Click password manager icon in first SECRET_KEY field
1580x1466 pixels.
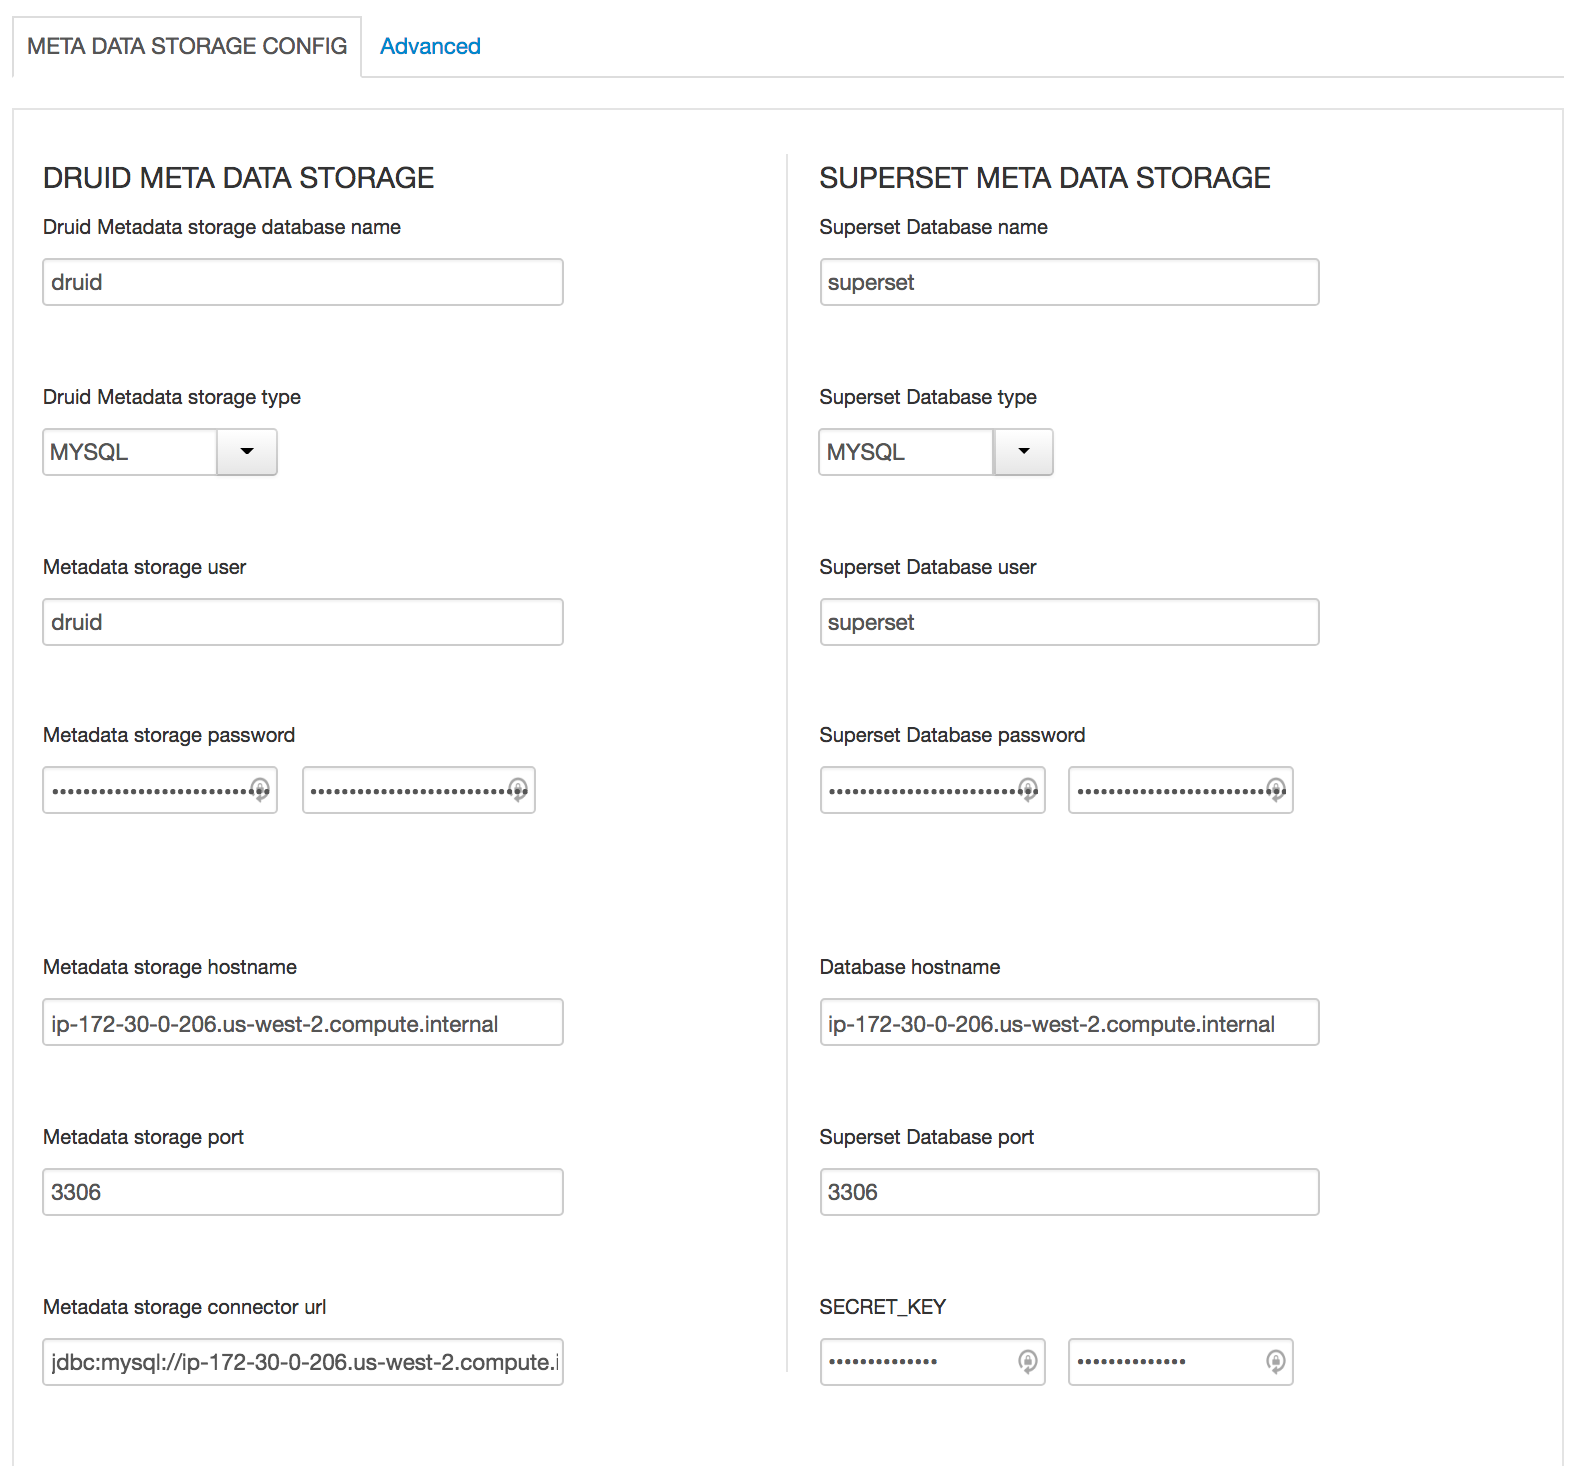pos(1028,1361)
